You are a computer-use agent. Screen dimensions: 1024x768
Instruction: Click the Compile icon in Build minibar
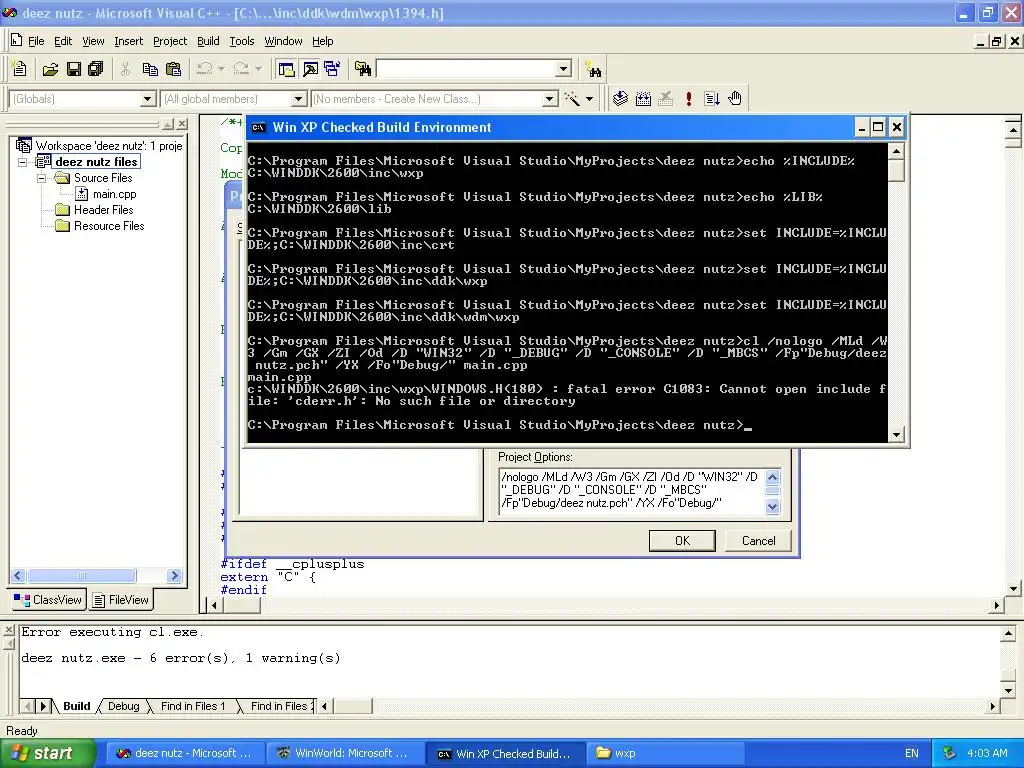pyautogui.click(x=620, y=99)
